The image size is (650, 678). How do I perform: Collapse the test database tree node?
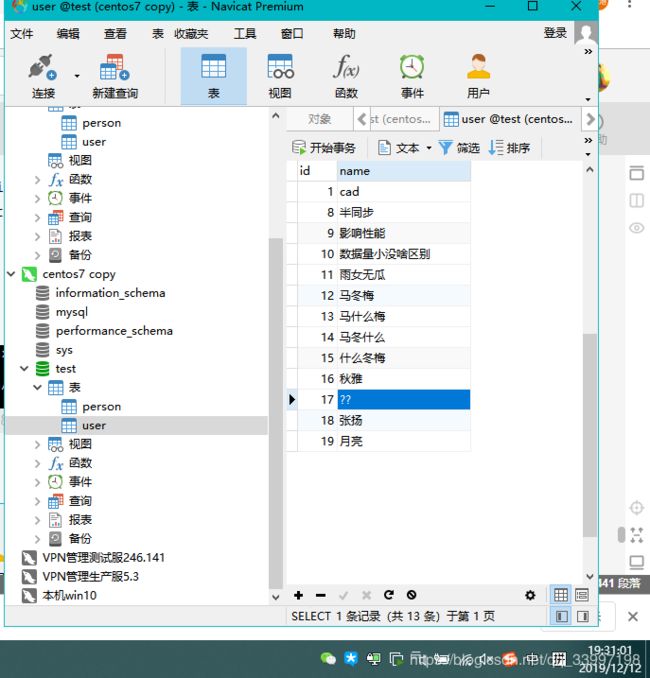tap(24, 369)
